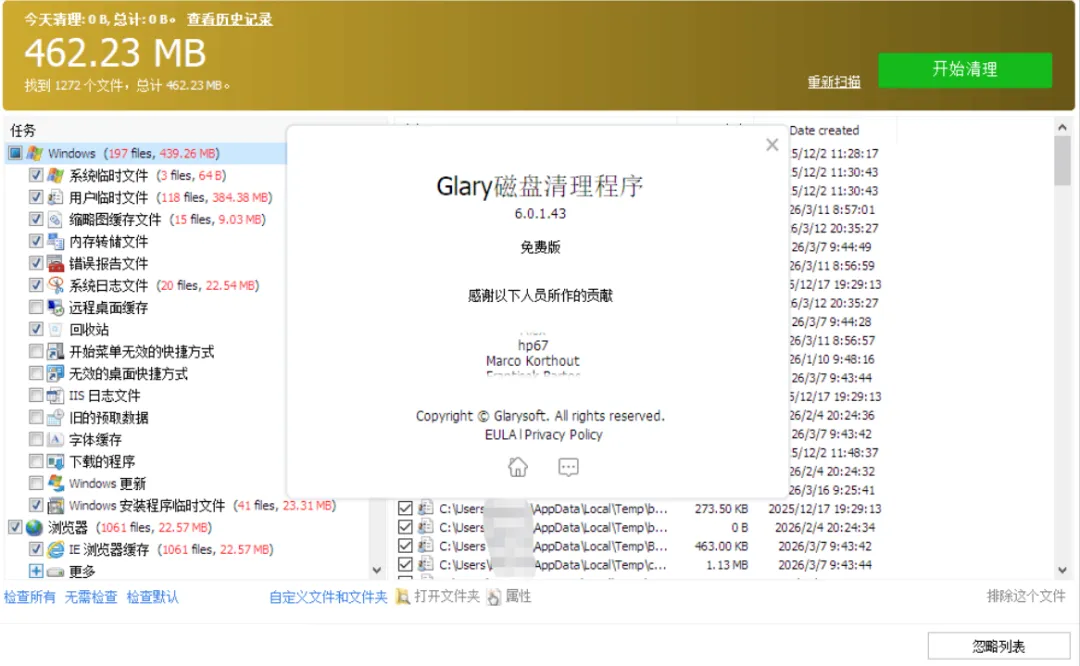The width and height of the screenshot is (1080, 666).
Task: Click the 浏览器 globe icon
Action: pos(34,528)
